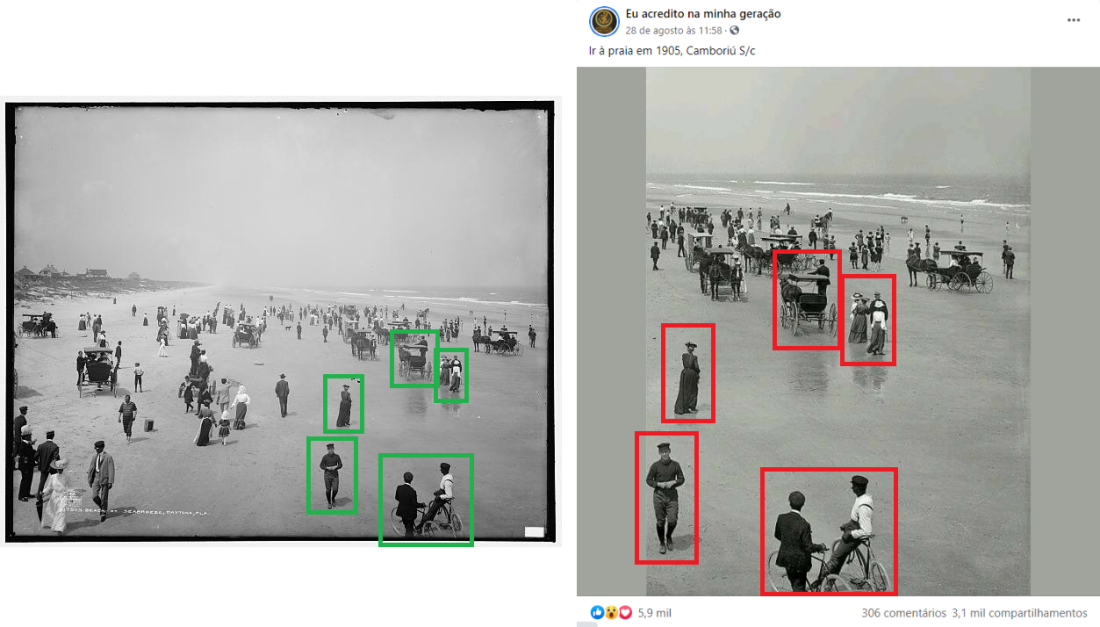Viewport: 1100px width, 627px height.
Task: Click the blue Like reaction icon
Action: 597,612
